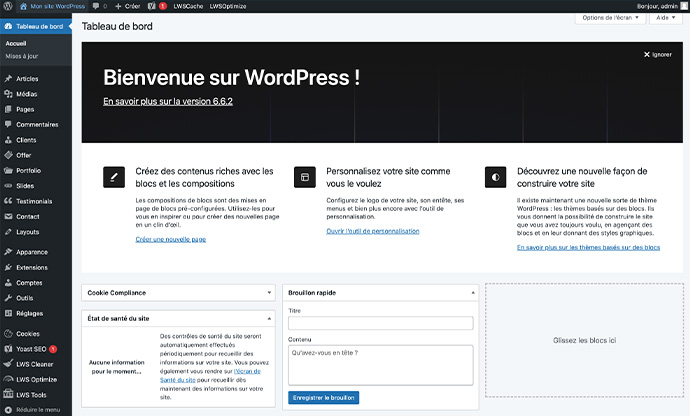Click the Extensions plug icon
The height and width of the screenshot is (416, 690).
[8, 267]
